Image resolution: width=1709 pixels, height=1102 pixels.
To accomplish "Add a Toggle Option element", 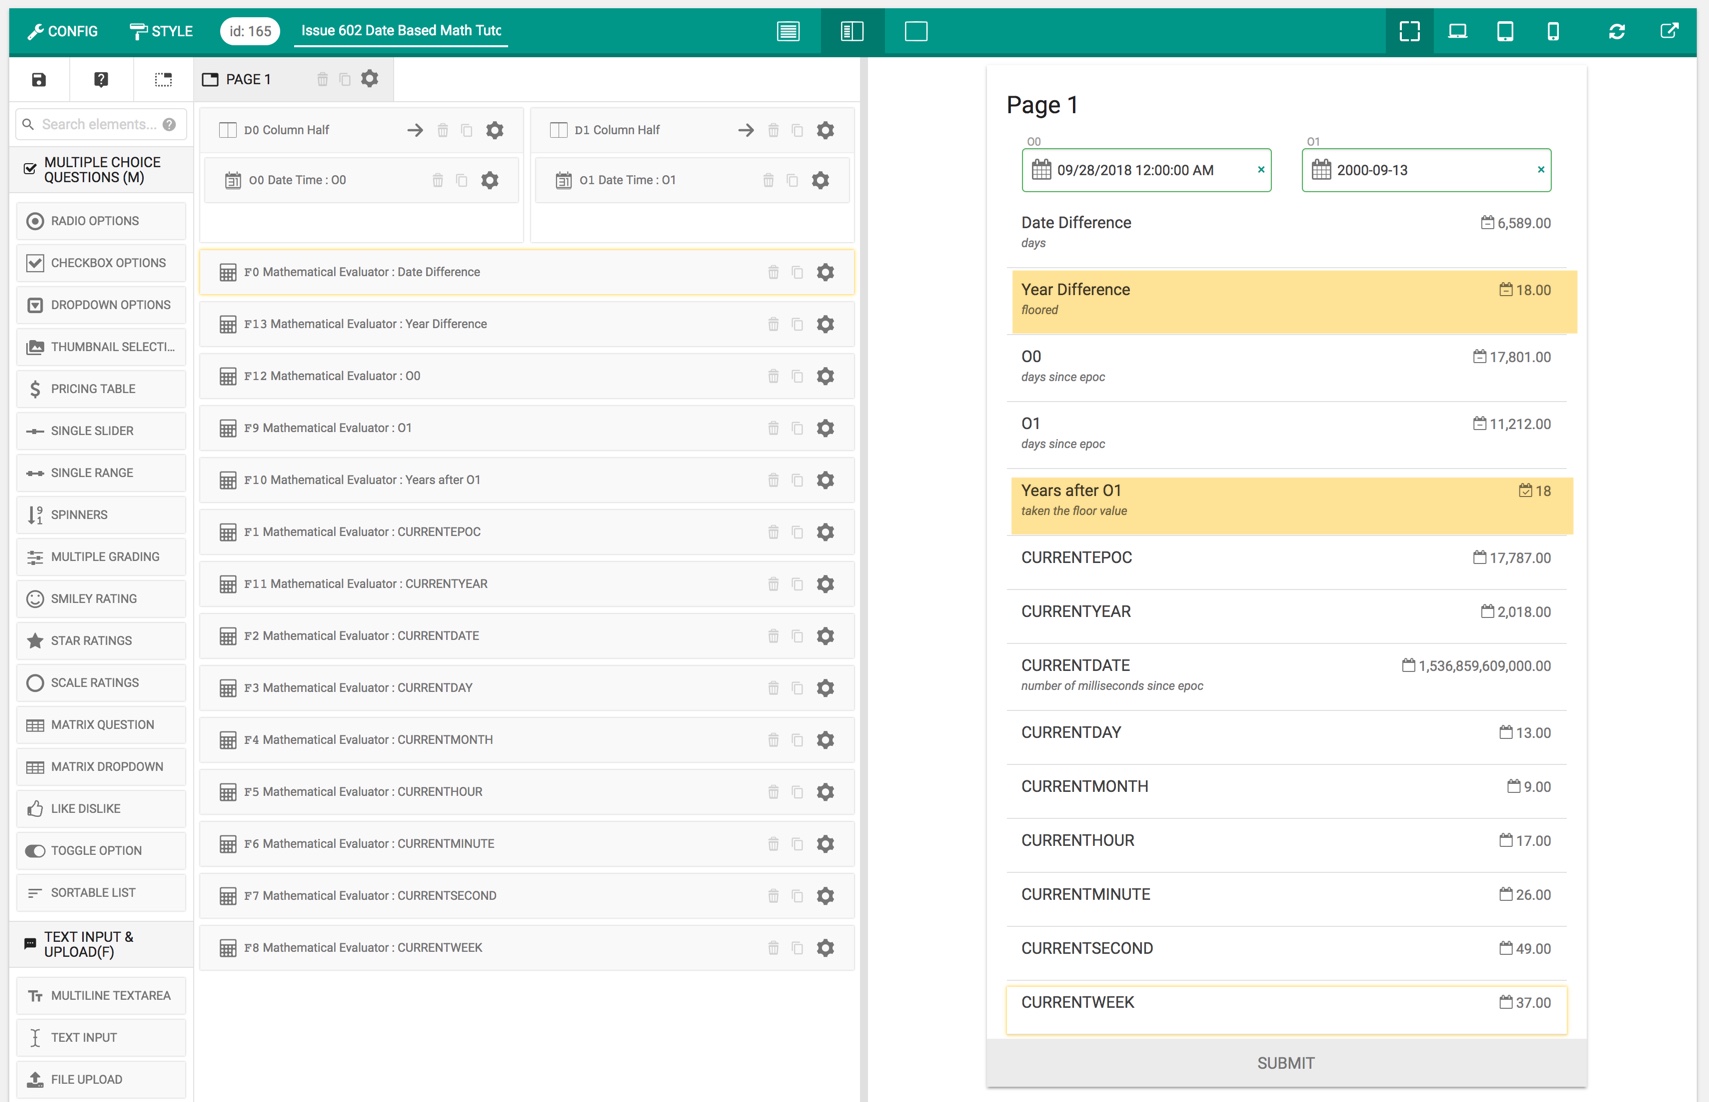I will point(101,851).
